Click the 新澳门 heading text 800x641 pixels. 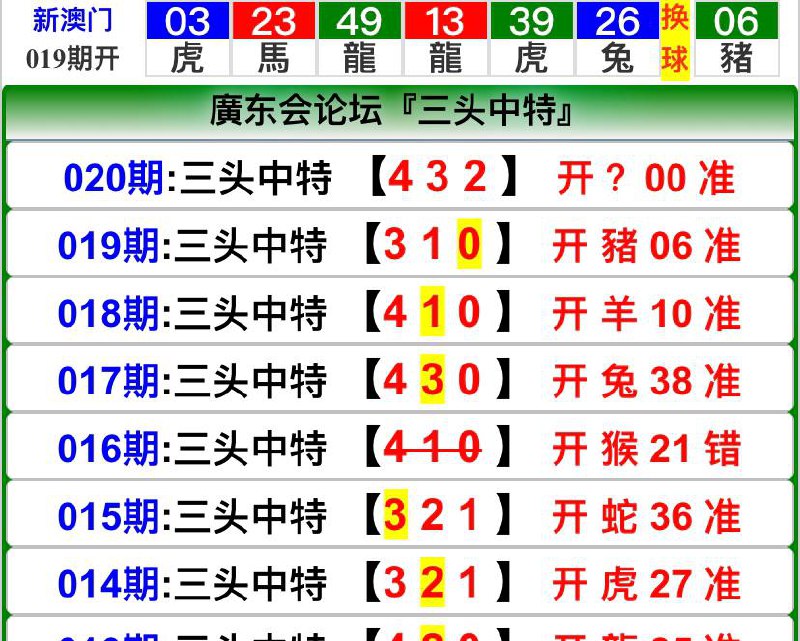click(x=72, y=19)
